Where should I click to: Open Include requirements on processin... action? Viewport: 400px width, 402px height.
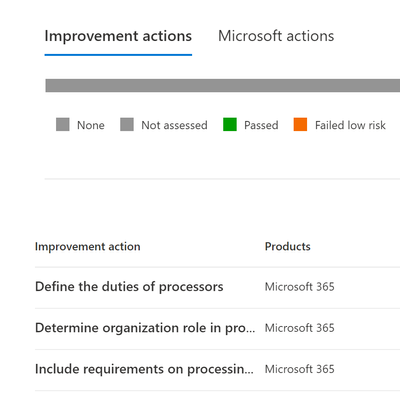pos(144,369)
